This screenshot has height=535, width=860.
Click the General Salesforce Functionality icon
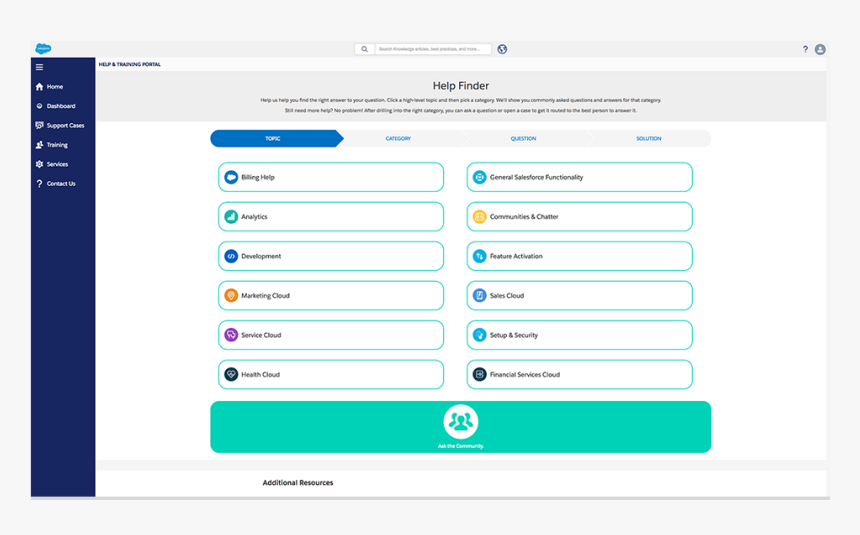point(480,177)
